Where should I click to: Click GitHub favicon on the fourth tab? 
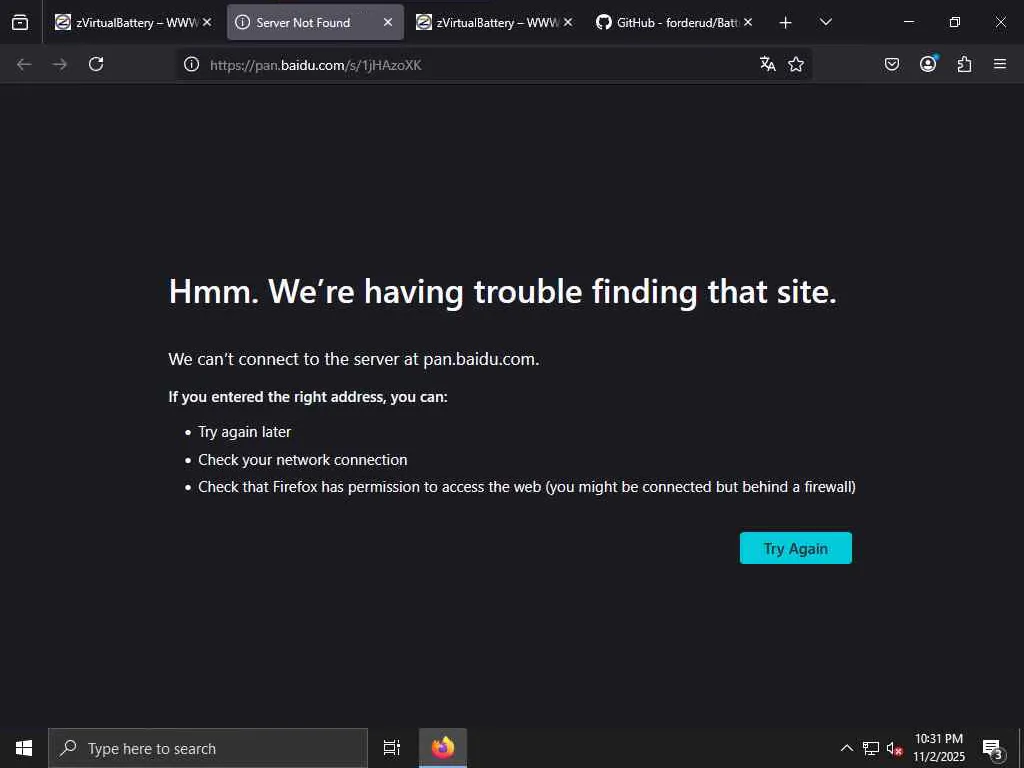tap(604, 22)
